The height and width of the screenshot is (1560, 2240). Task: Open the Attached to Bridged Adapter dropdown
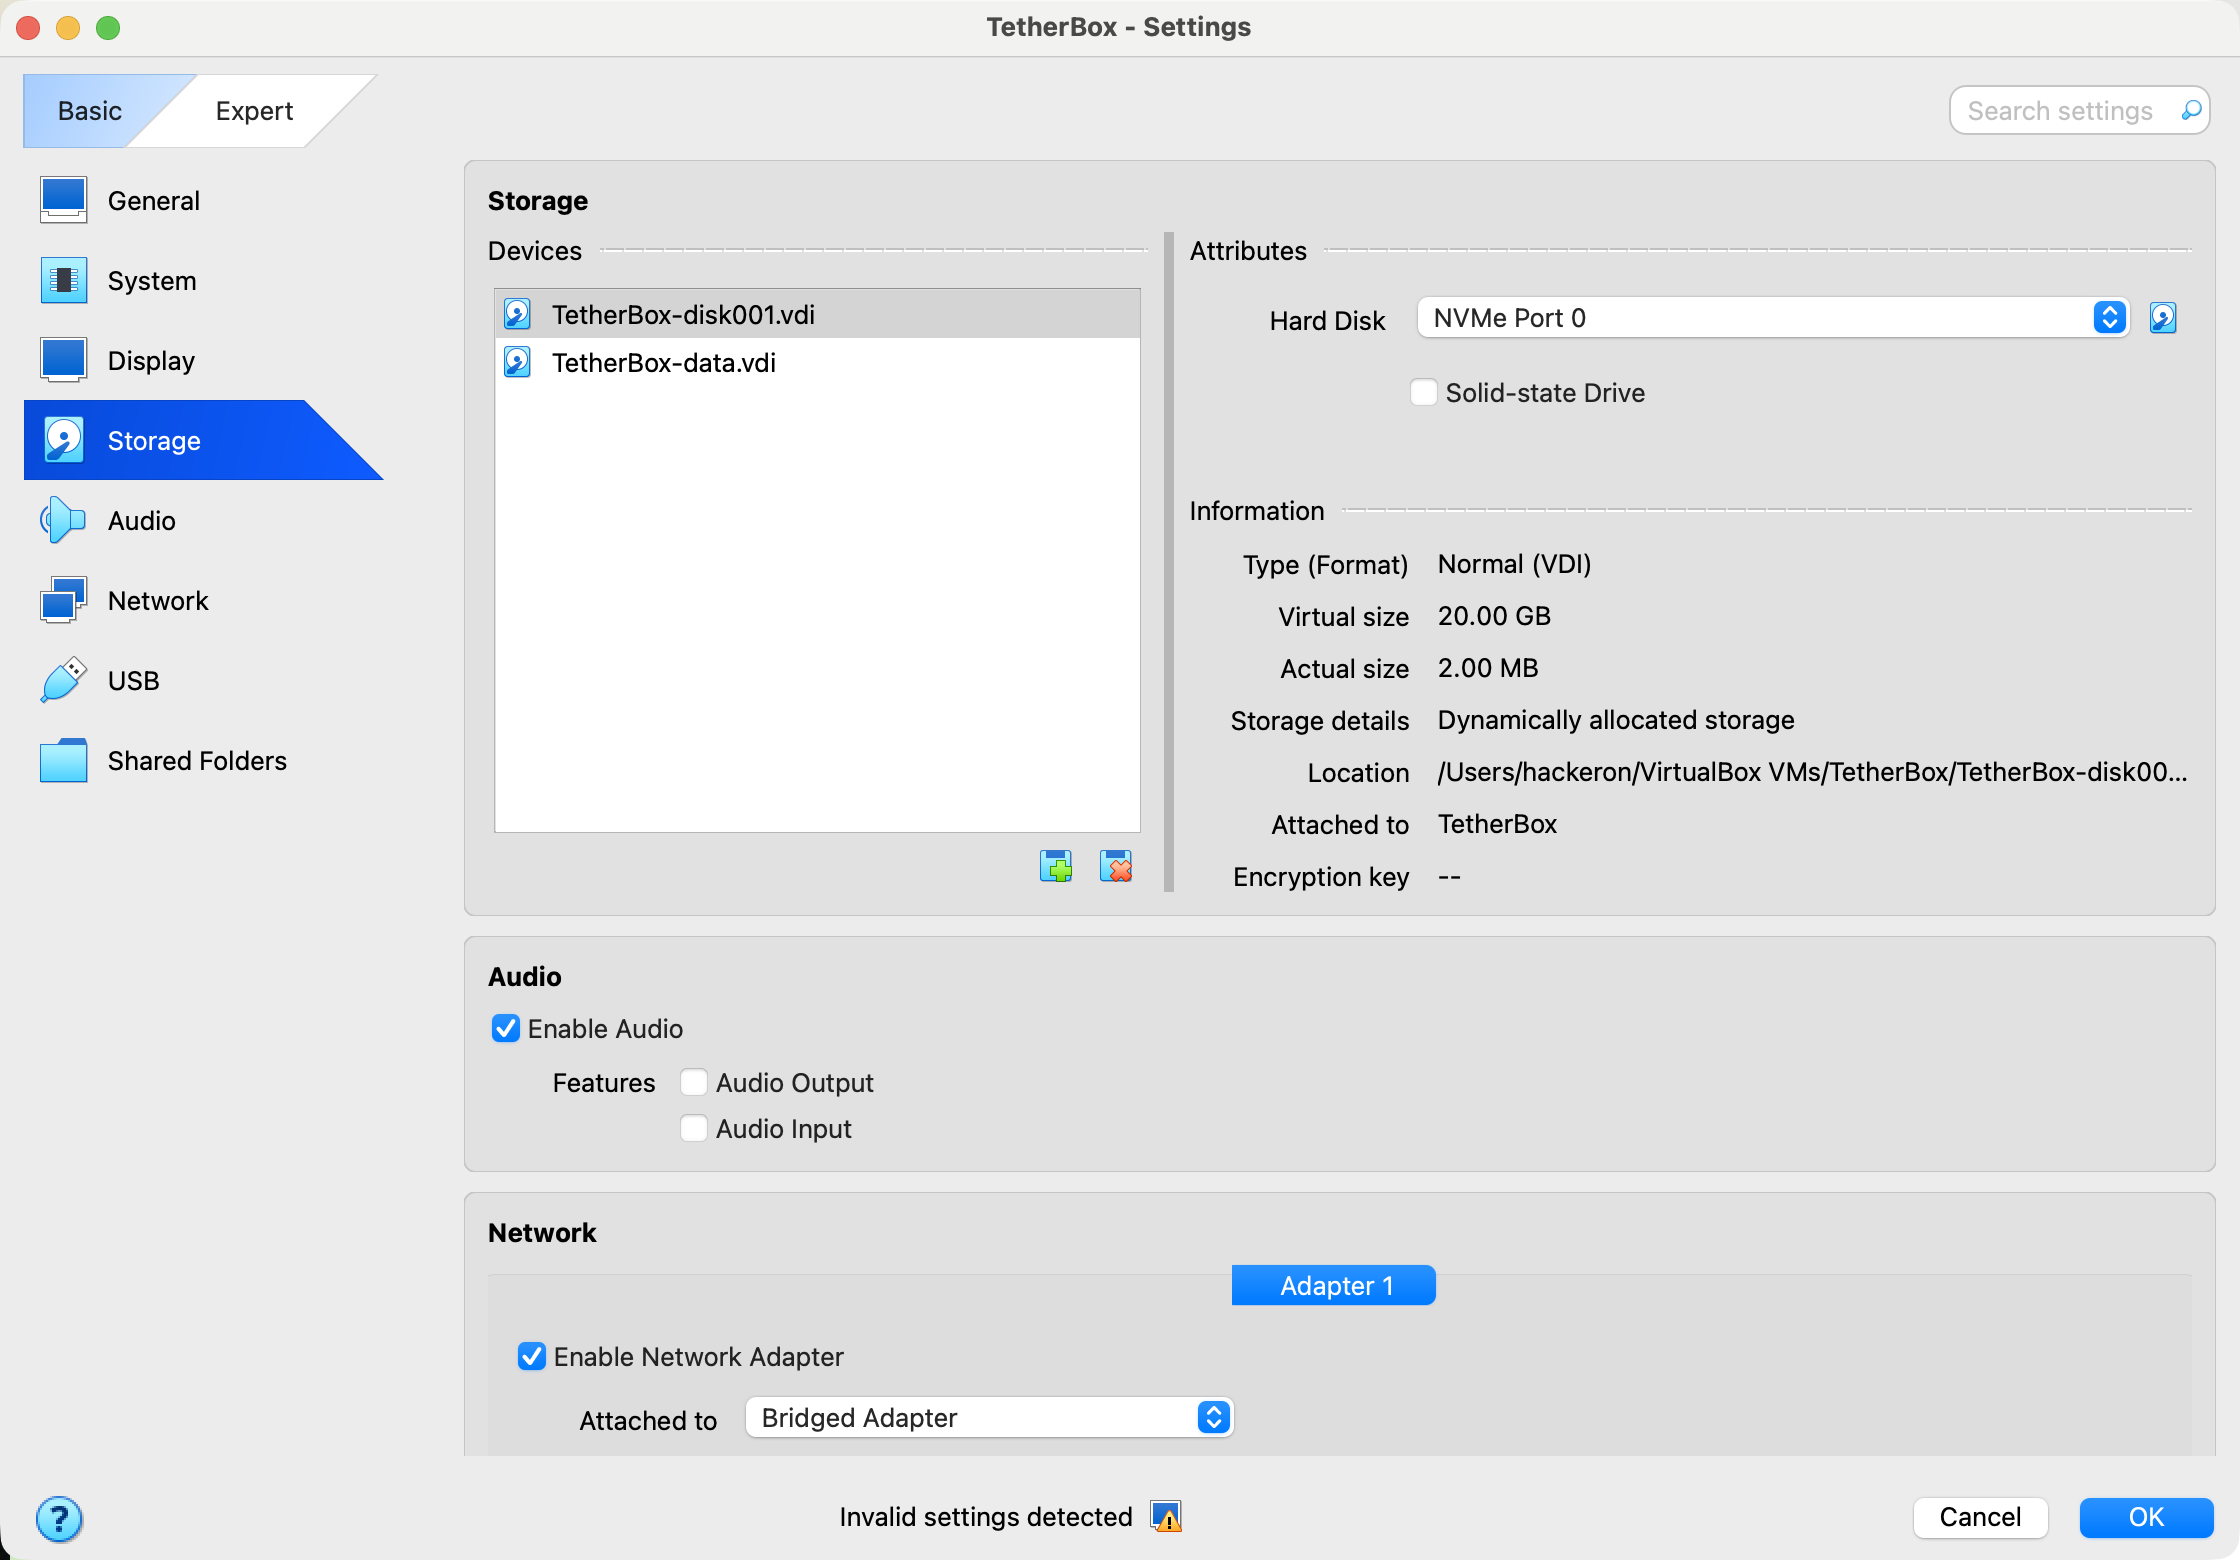(x=989, y=1418)
